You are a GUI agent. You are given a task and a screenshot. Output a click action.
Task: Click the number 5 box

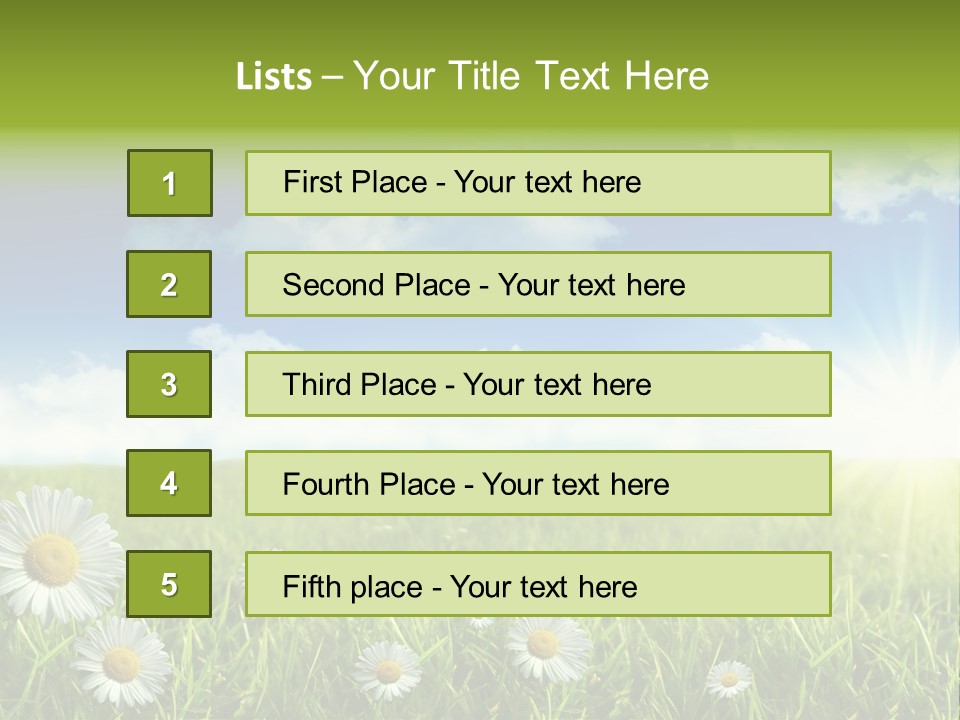(x=169, y=584)
